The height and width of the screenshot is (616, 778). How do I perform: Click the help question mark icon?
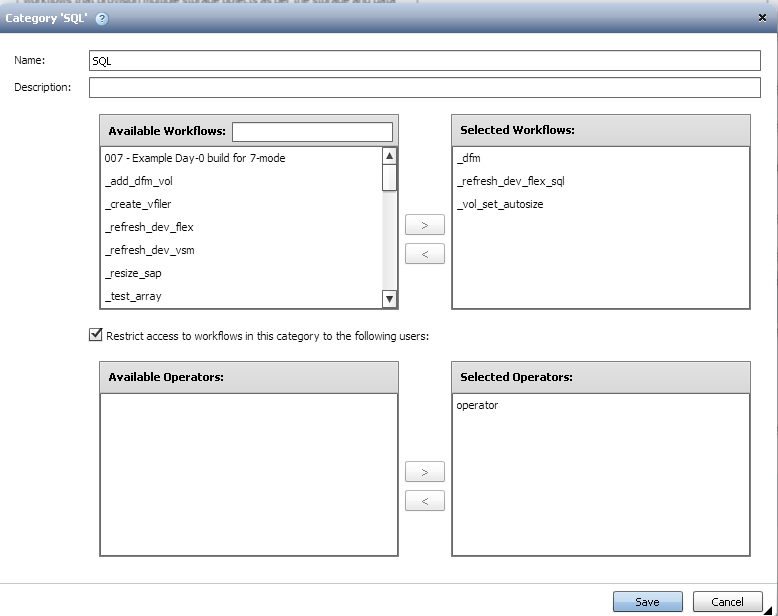point(102,18)
